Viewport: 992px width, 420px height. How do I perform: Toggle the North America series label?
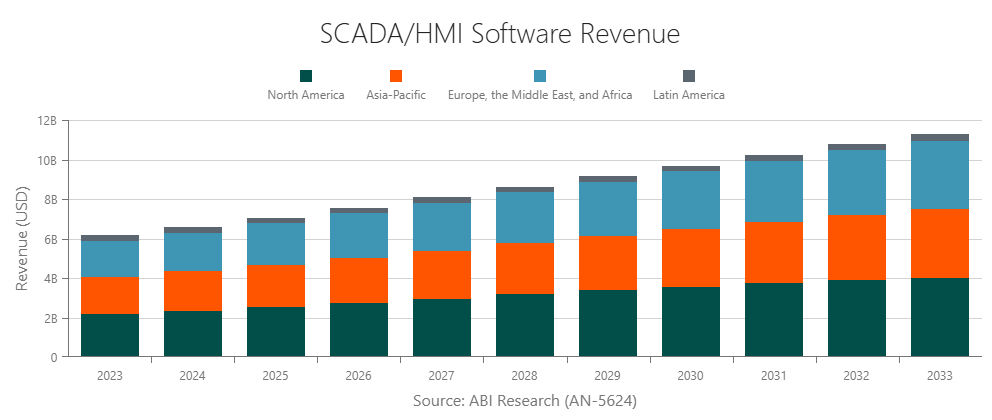pos(306,95)
